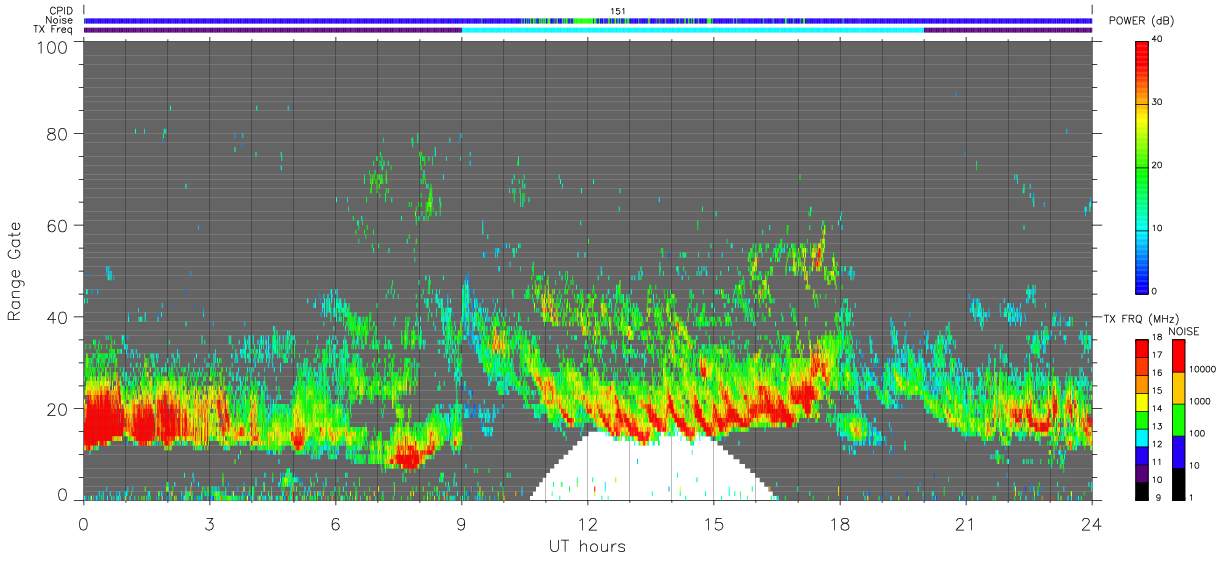1228x567 pixels.
Task: Click the 1000 label on the NOISE scale
Action: coord(1199,403)
